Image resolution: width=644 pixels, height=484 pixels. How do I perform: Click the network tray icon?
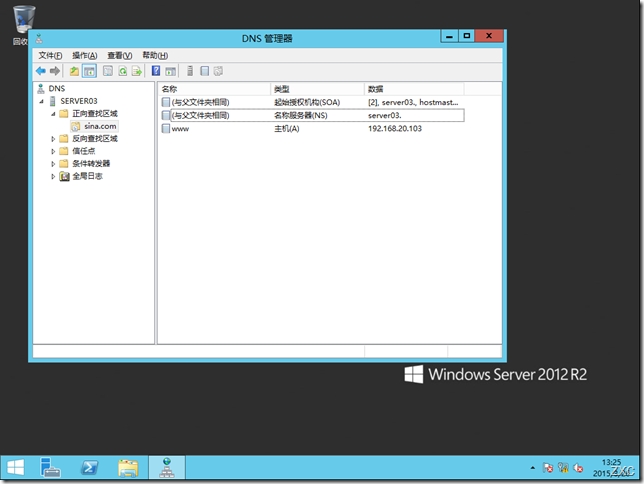[563, 468]
